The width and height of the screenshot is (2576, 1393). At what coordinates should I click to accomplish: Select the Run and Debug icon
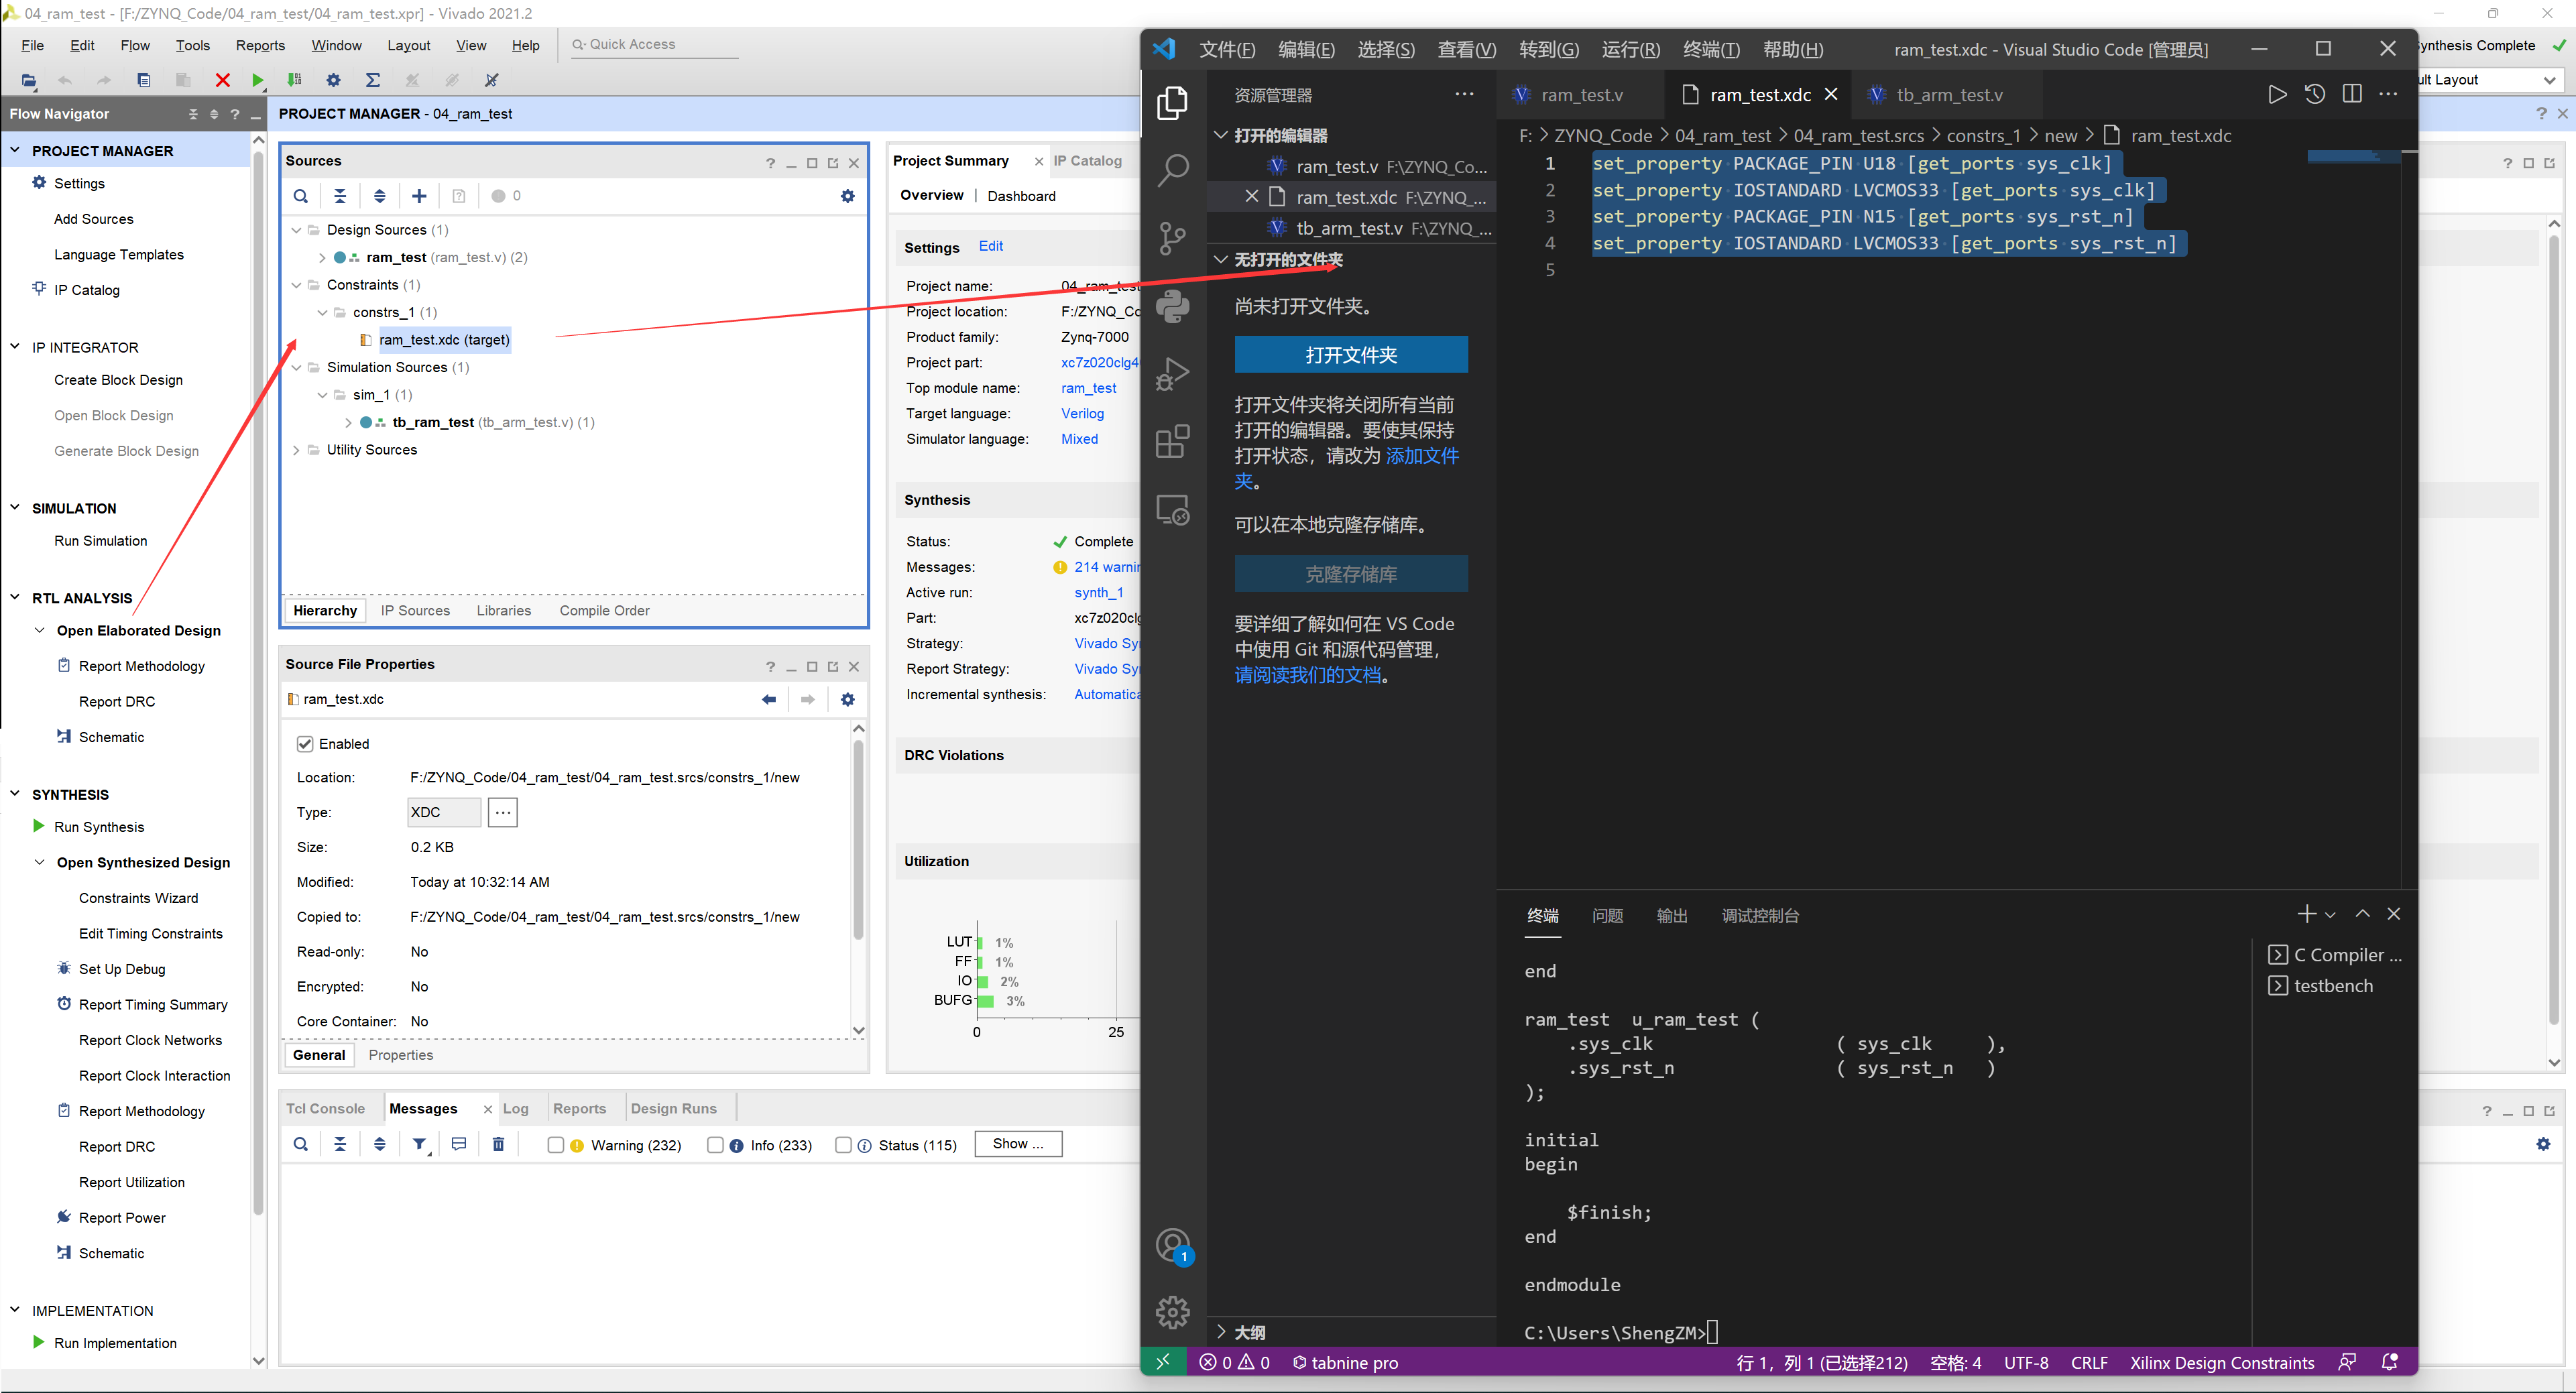coord(1172,373)
